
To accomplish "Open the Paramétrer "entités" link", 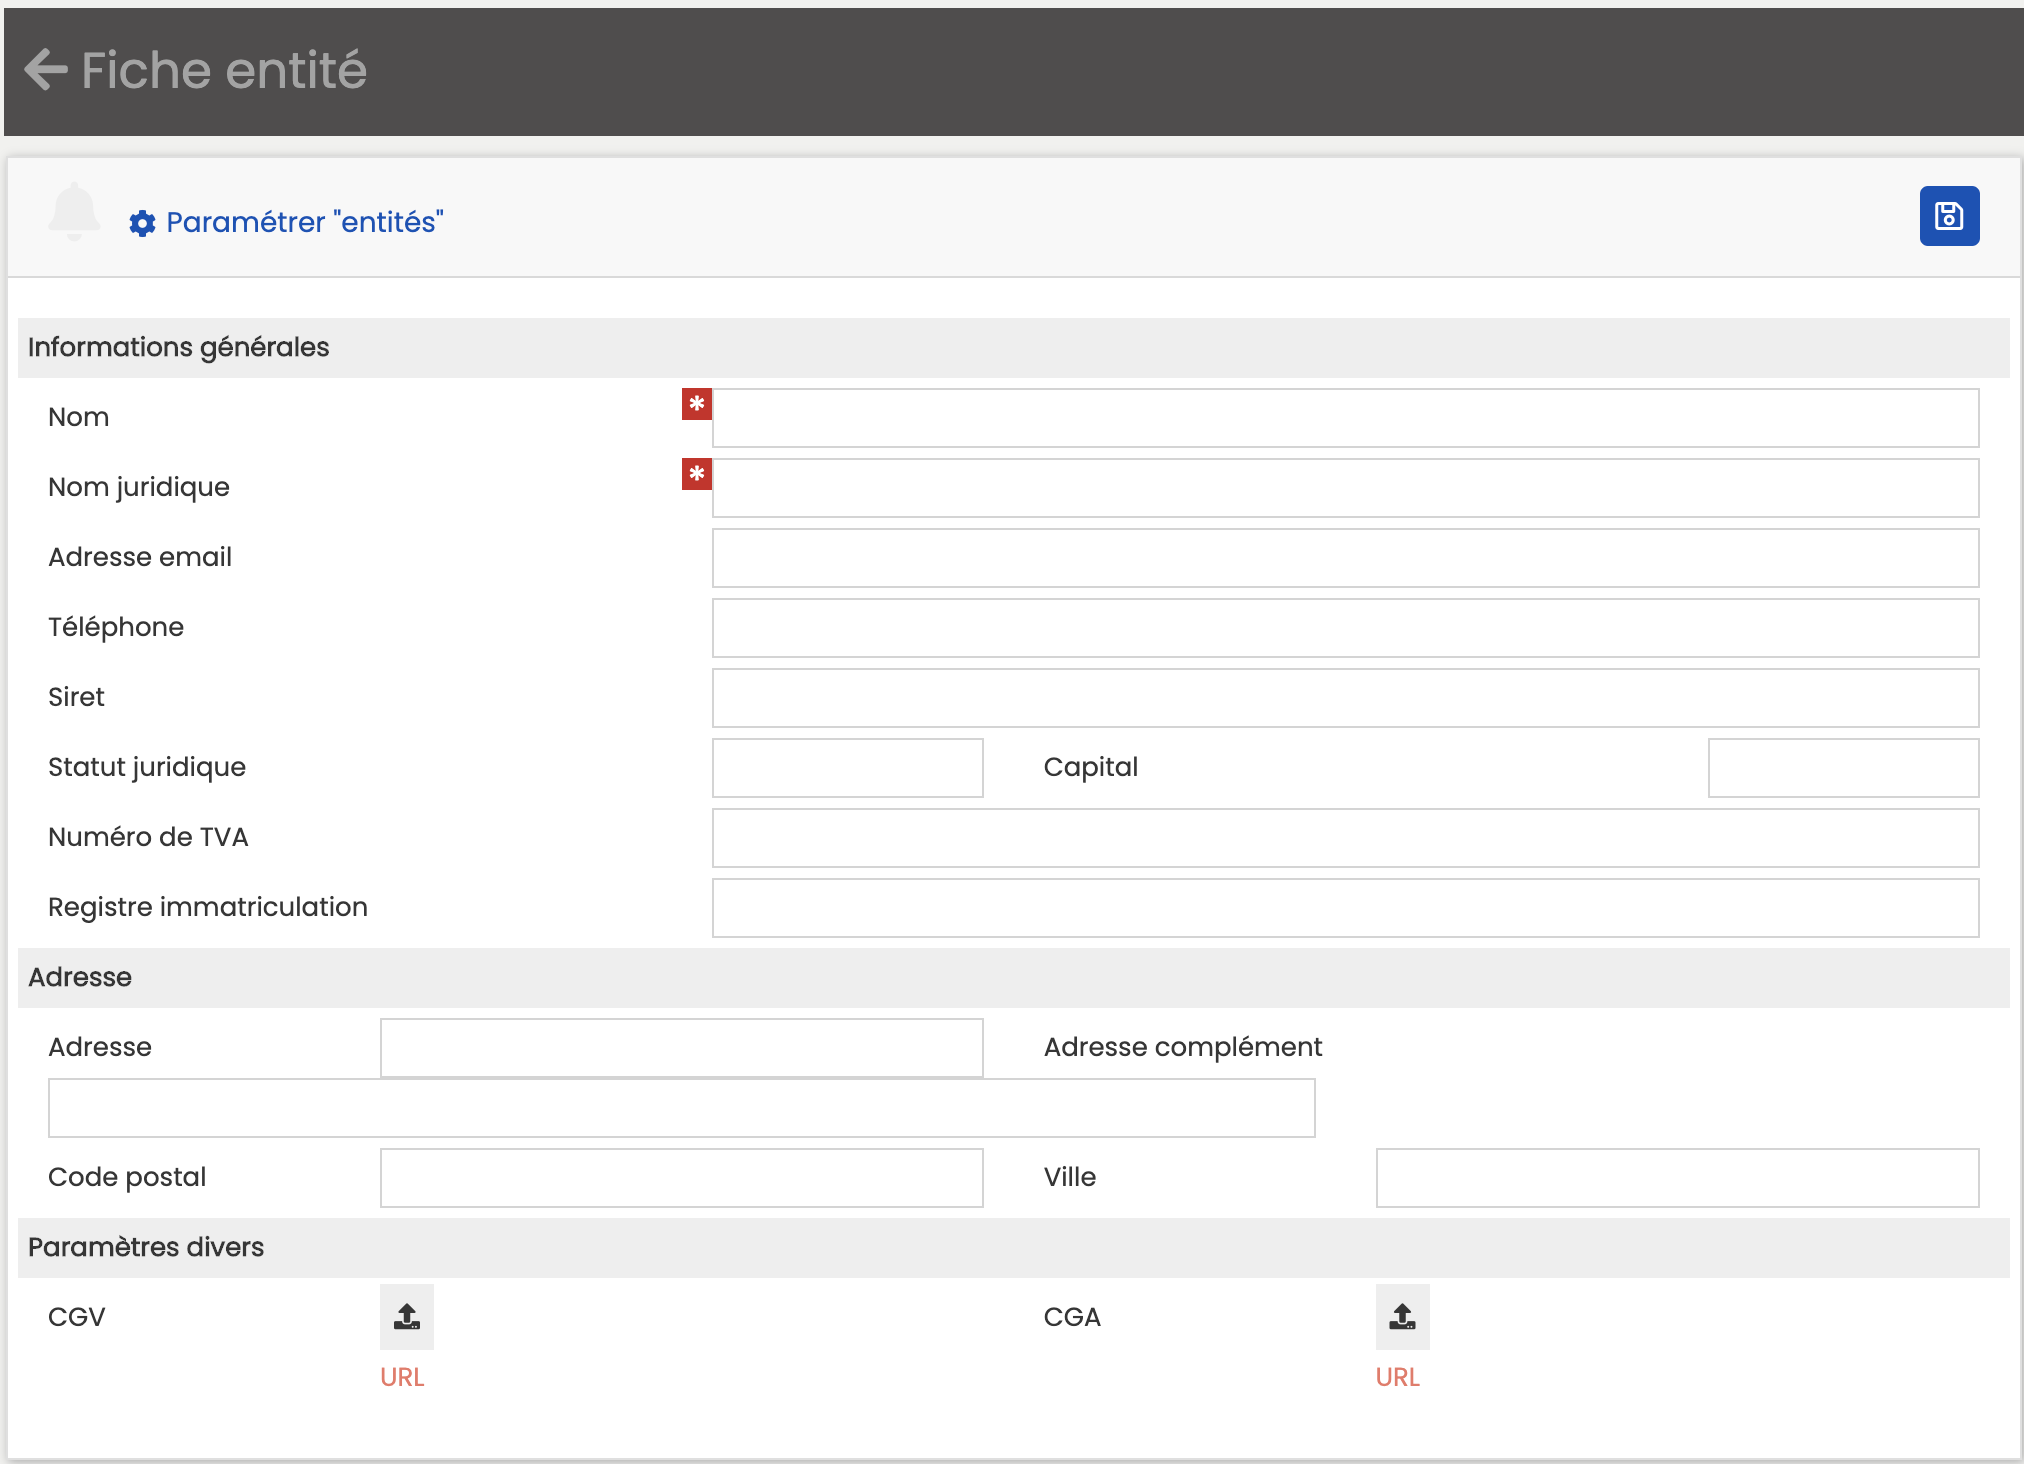I will pyautogui.click(x=304, y=222).
